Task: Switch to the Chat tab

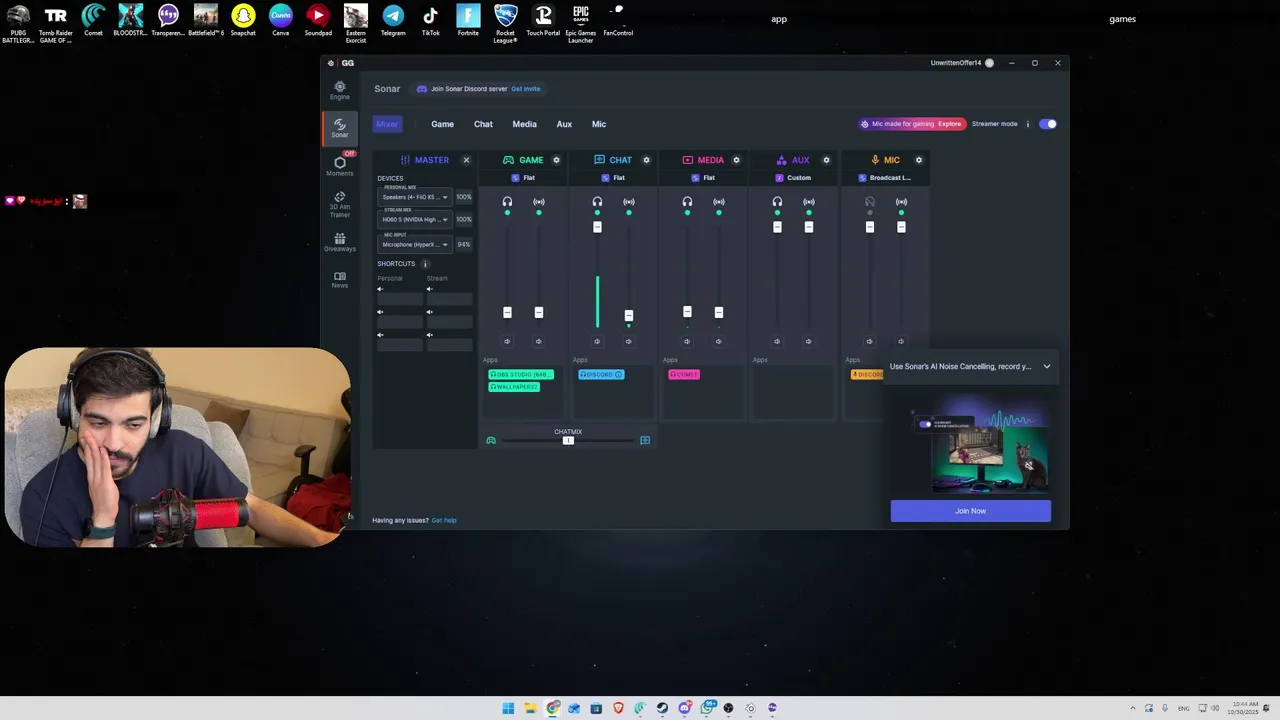Action: coord(483,124)
